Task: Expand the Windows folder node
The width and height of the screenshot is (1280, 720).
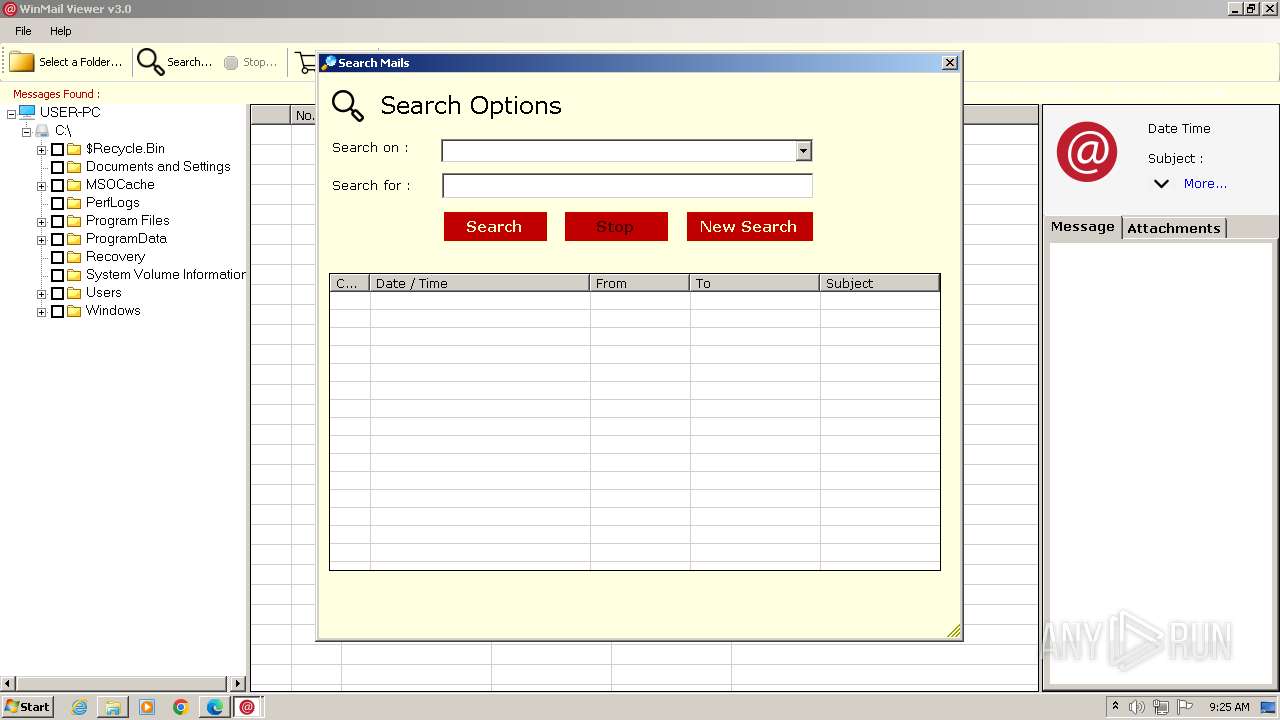Action: [x=41, y=312]
